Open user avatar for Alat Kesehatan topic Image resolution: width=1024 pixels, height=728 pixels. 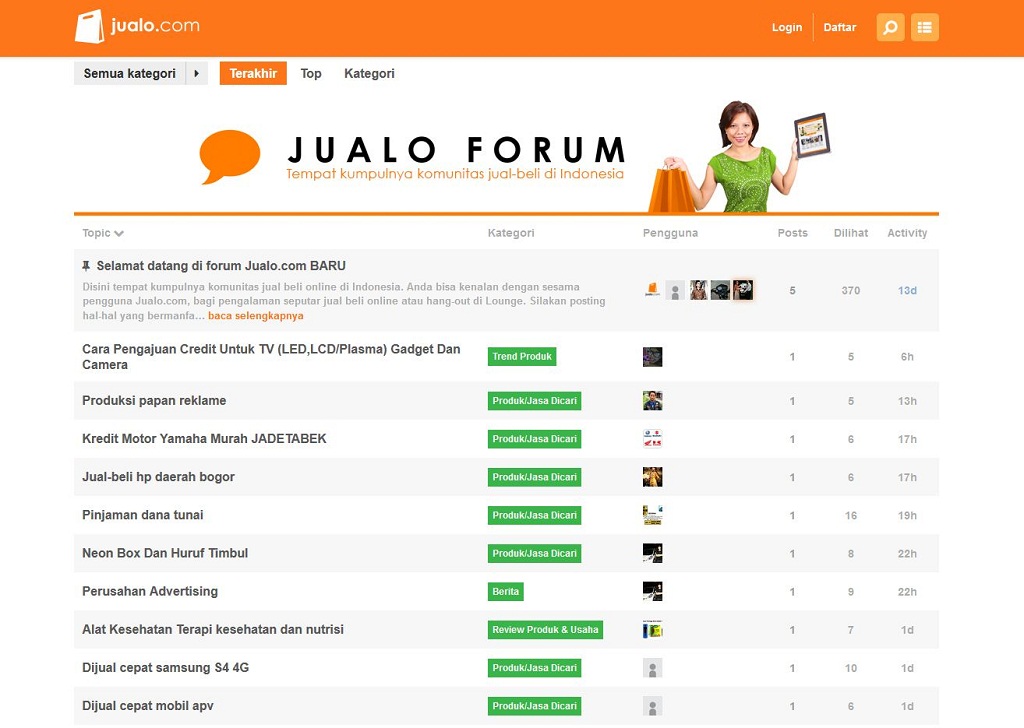tap(652, 629)
